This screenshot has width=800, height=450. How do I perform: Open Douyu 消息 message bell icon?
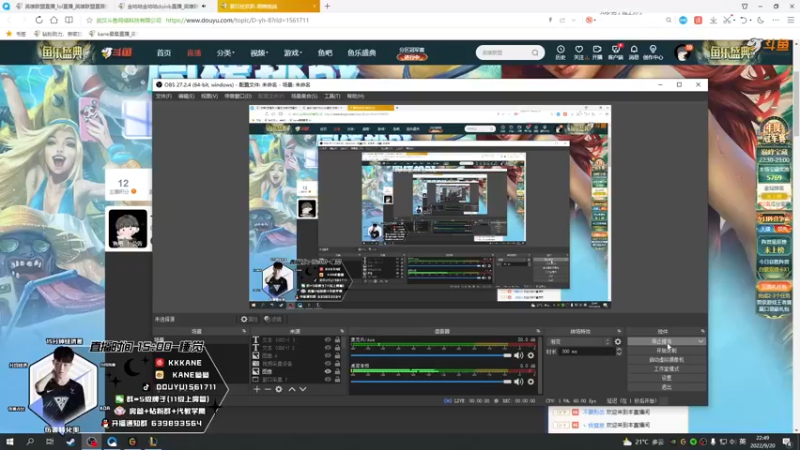[x=634, y=52]
